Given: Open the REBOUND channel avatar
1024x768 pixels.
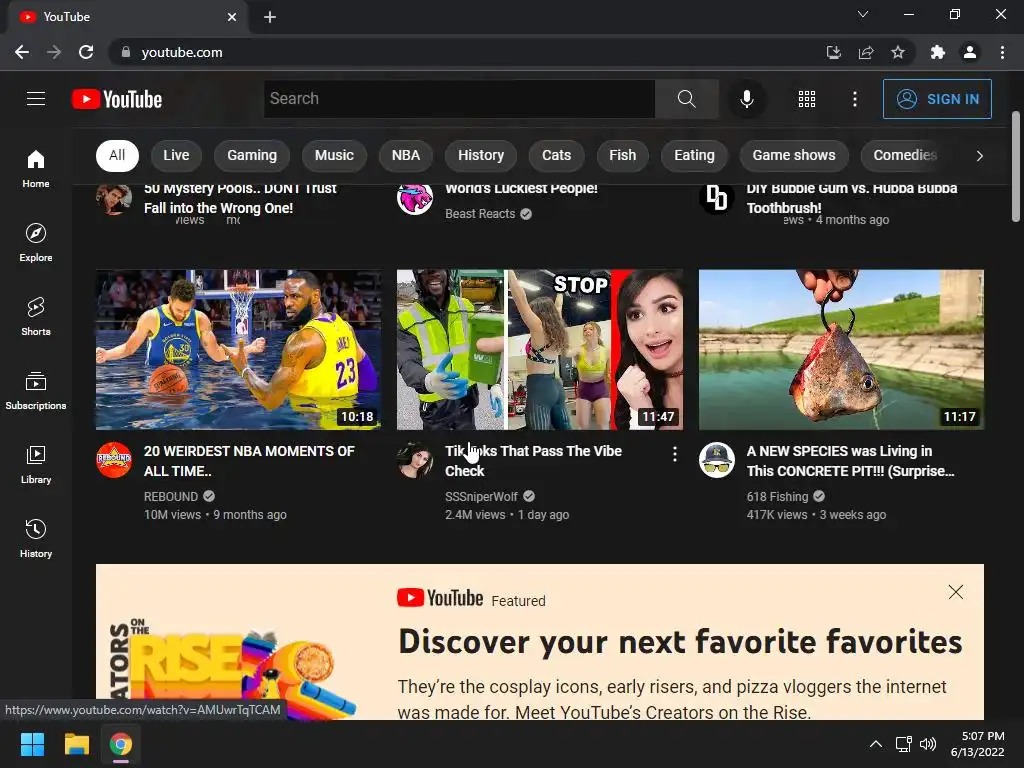Looking at the screenshot, I should [x=114, y=460].
